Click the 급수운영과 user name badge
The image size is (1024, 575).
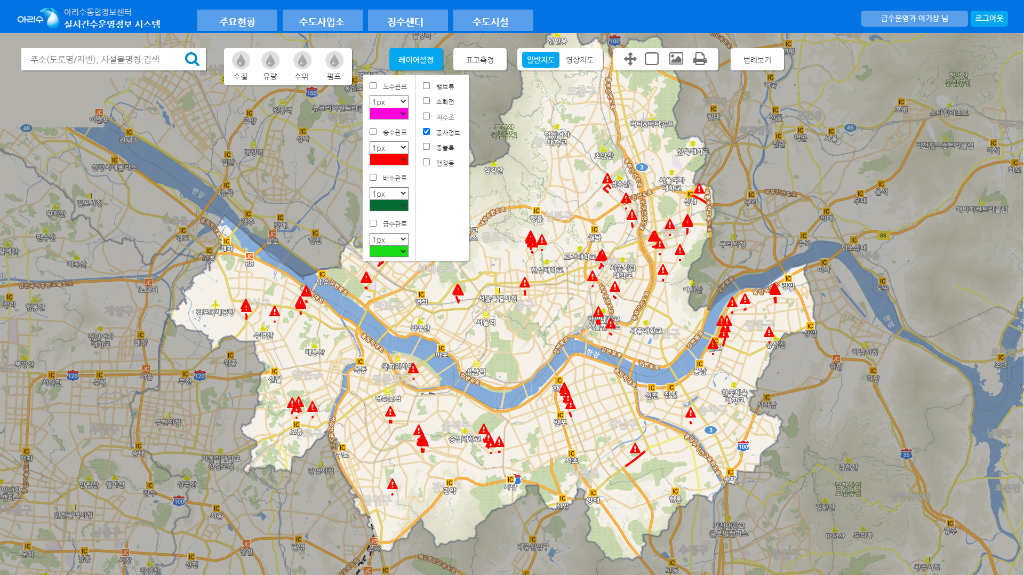pyautogui.click(x=914, y=18)
